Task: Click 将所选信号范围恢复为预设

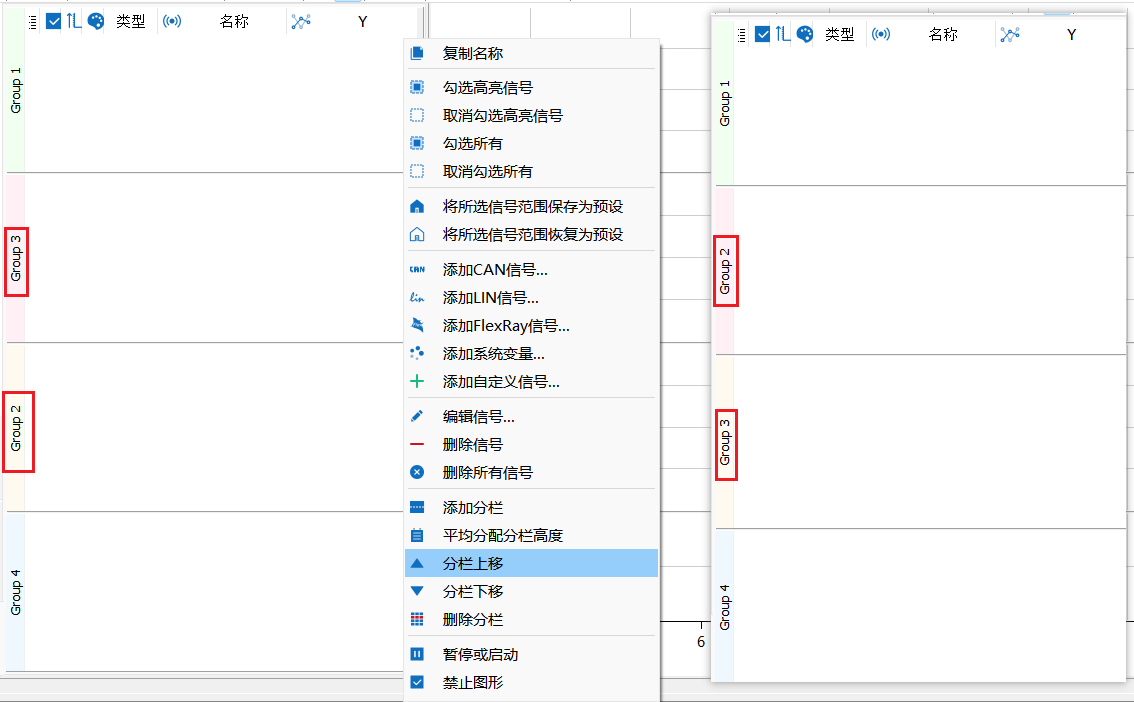Action: (531, 234)
